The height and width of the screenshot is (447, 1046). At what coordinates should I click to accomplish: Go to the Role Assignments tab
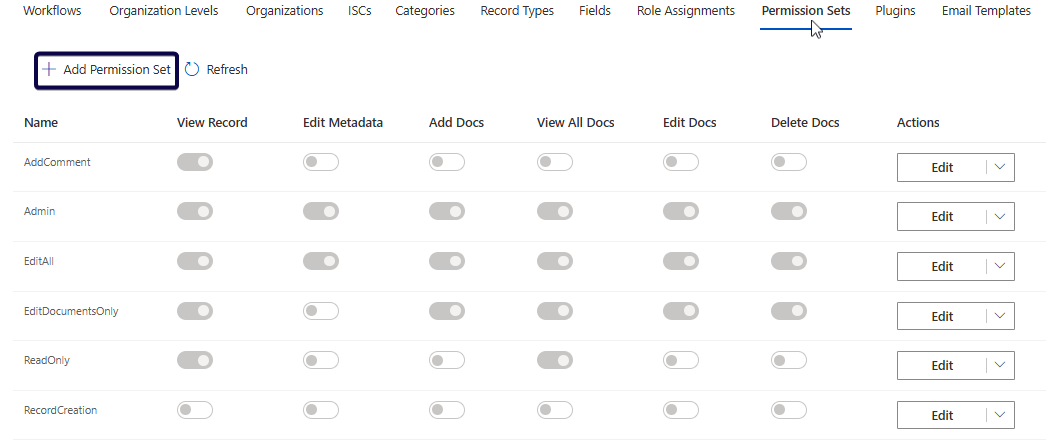(686, 11)
